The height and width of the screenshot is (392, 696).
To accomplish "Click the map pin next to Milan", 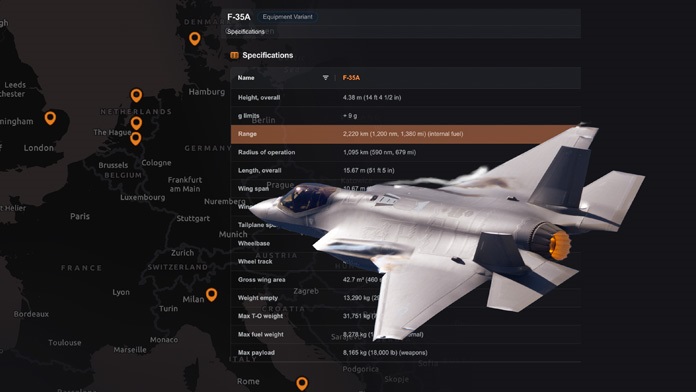I will [211, 294].
